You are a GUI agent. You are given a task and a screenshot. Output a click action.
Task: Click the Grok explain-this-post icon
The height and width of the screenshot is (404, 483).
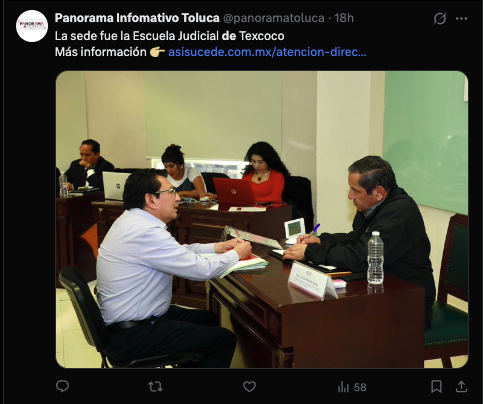point(440,19)
